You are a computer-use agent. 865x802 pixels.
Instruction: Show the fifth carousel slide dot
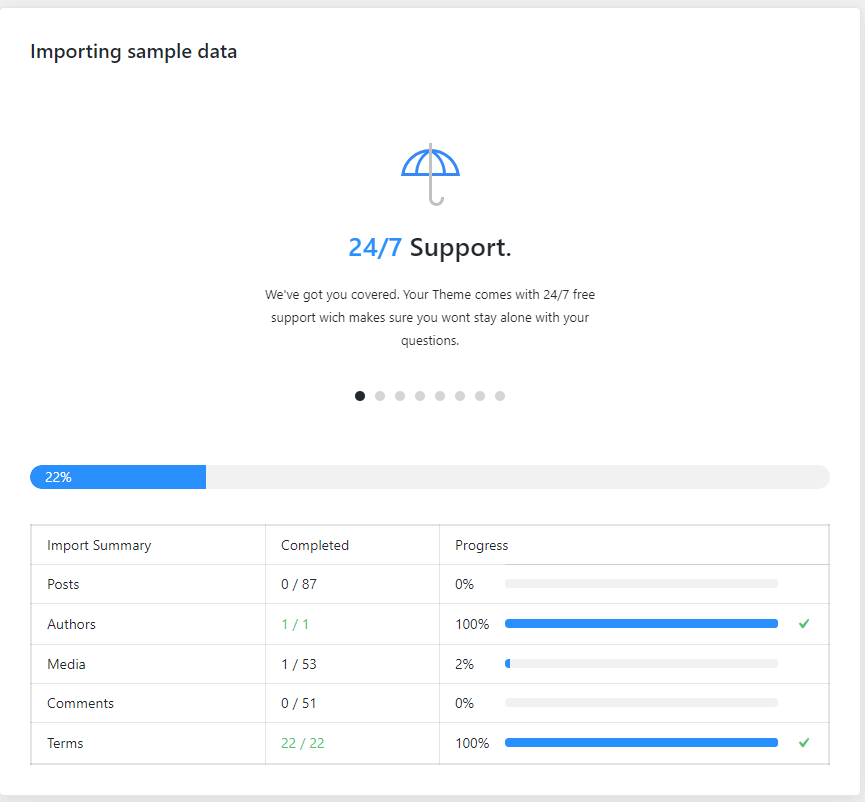(x=440, y=396)
